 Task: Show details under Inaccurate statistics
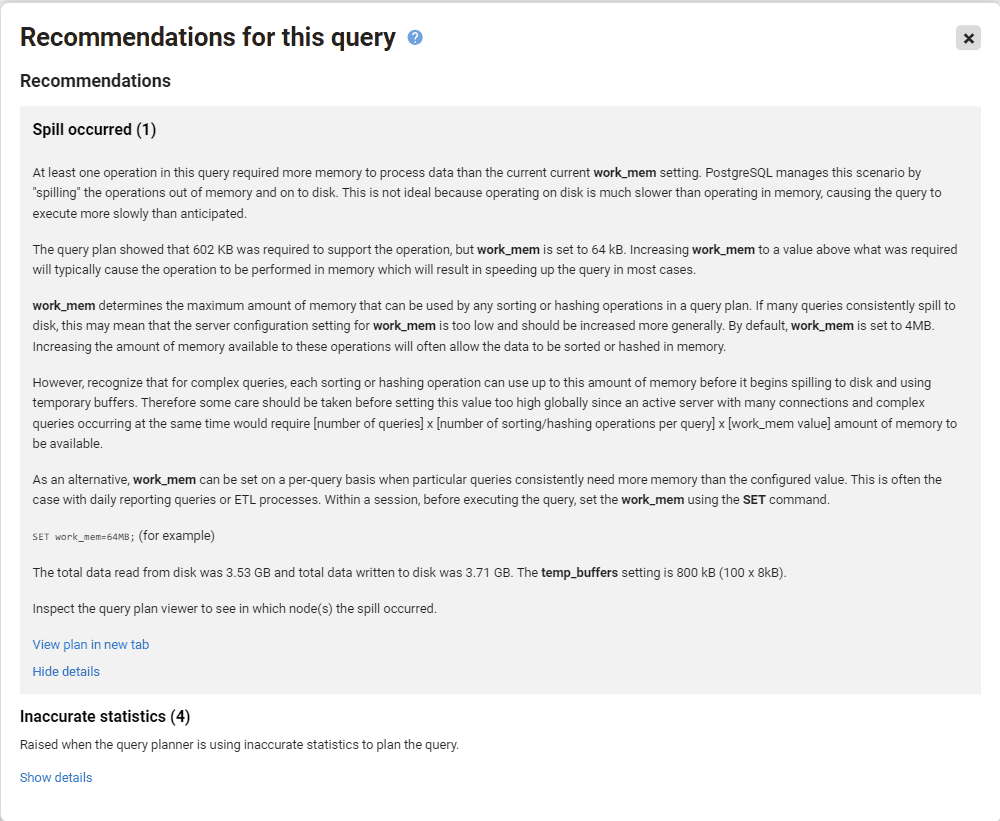56,777
